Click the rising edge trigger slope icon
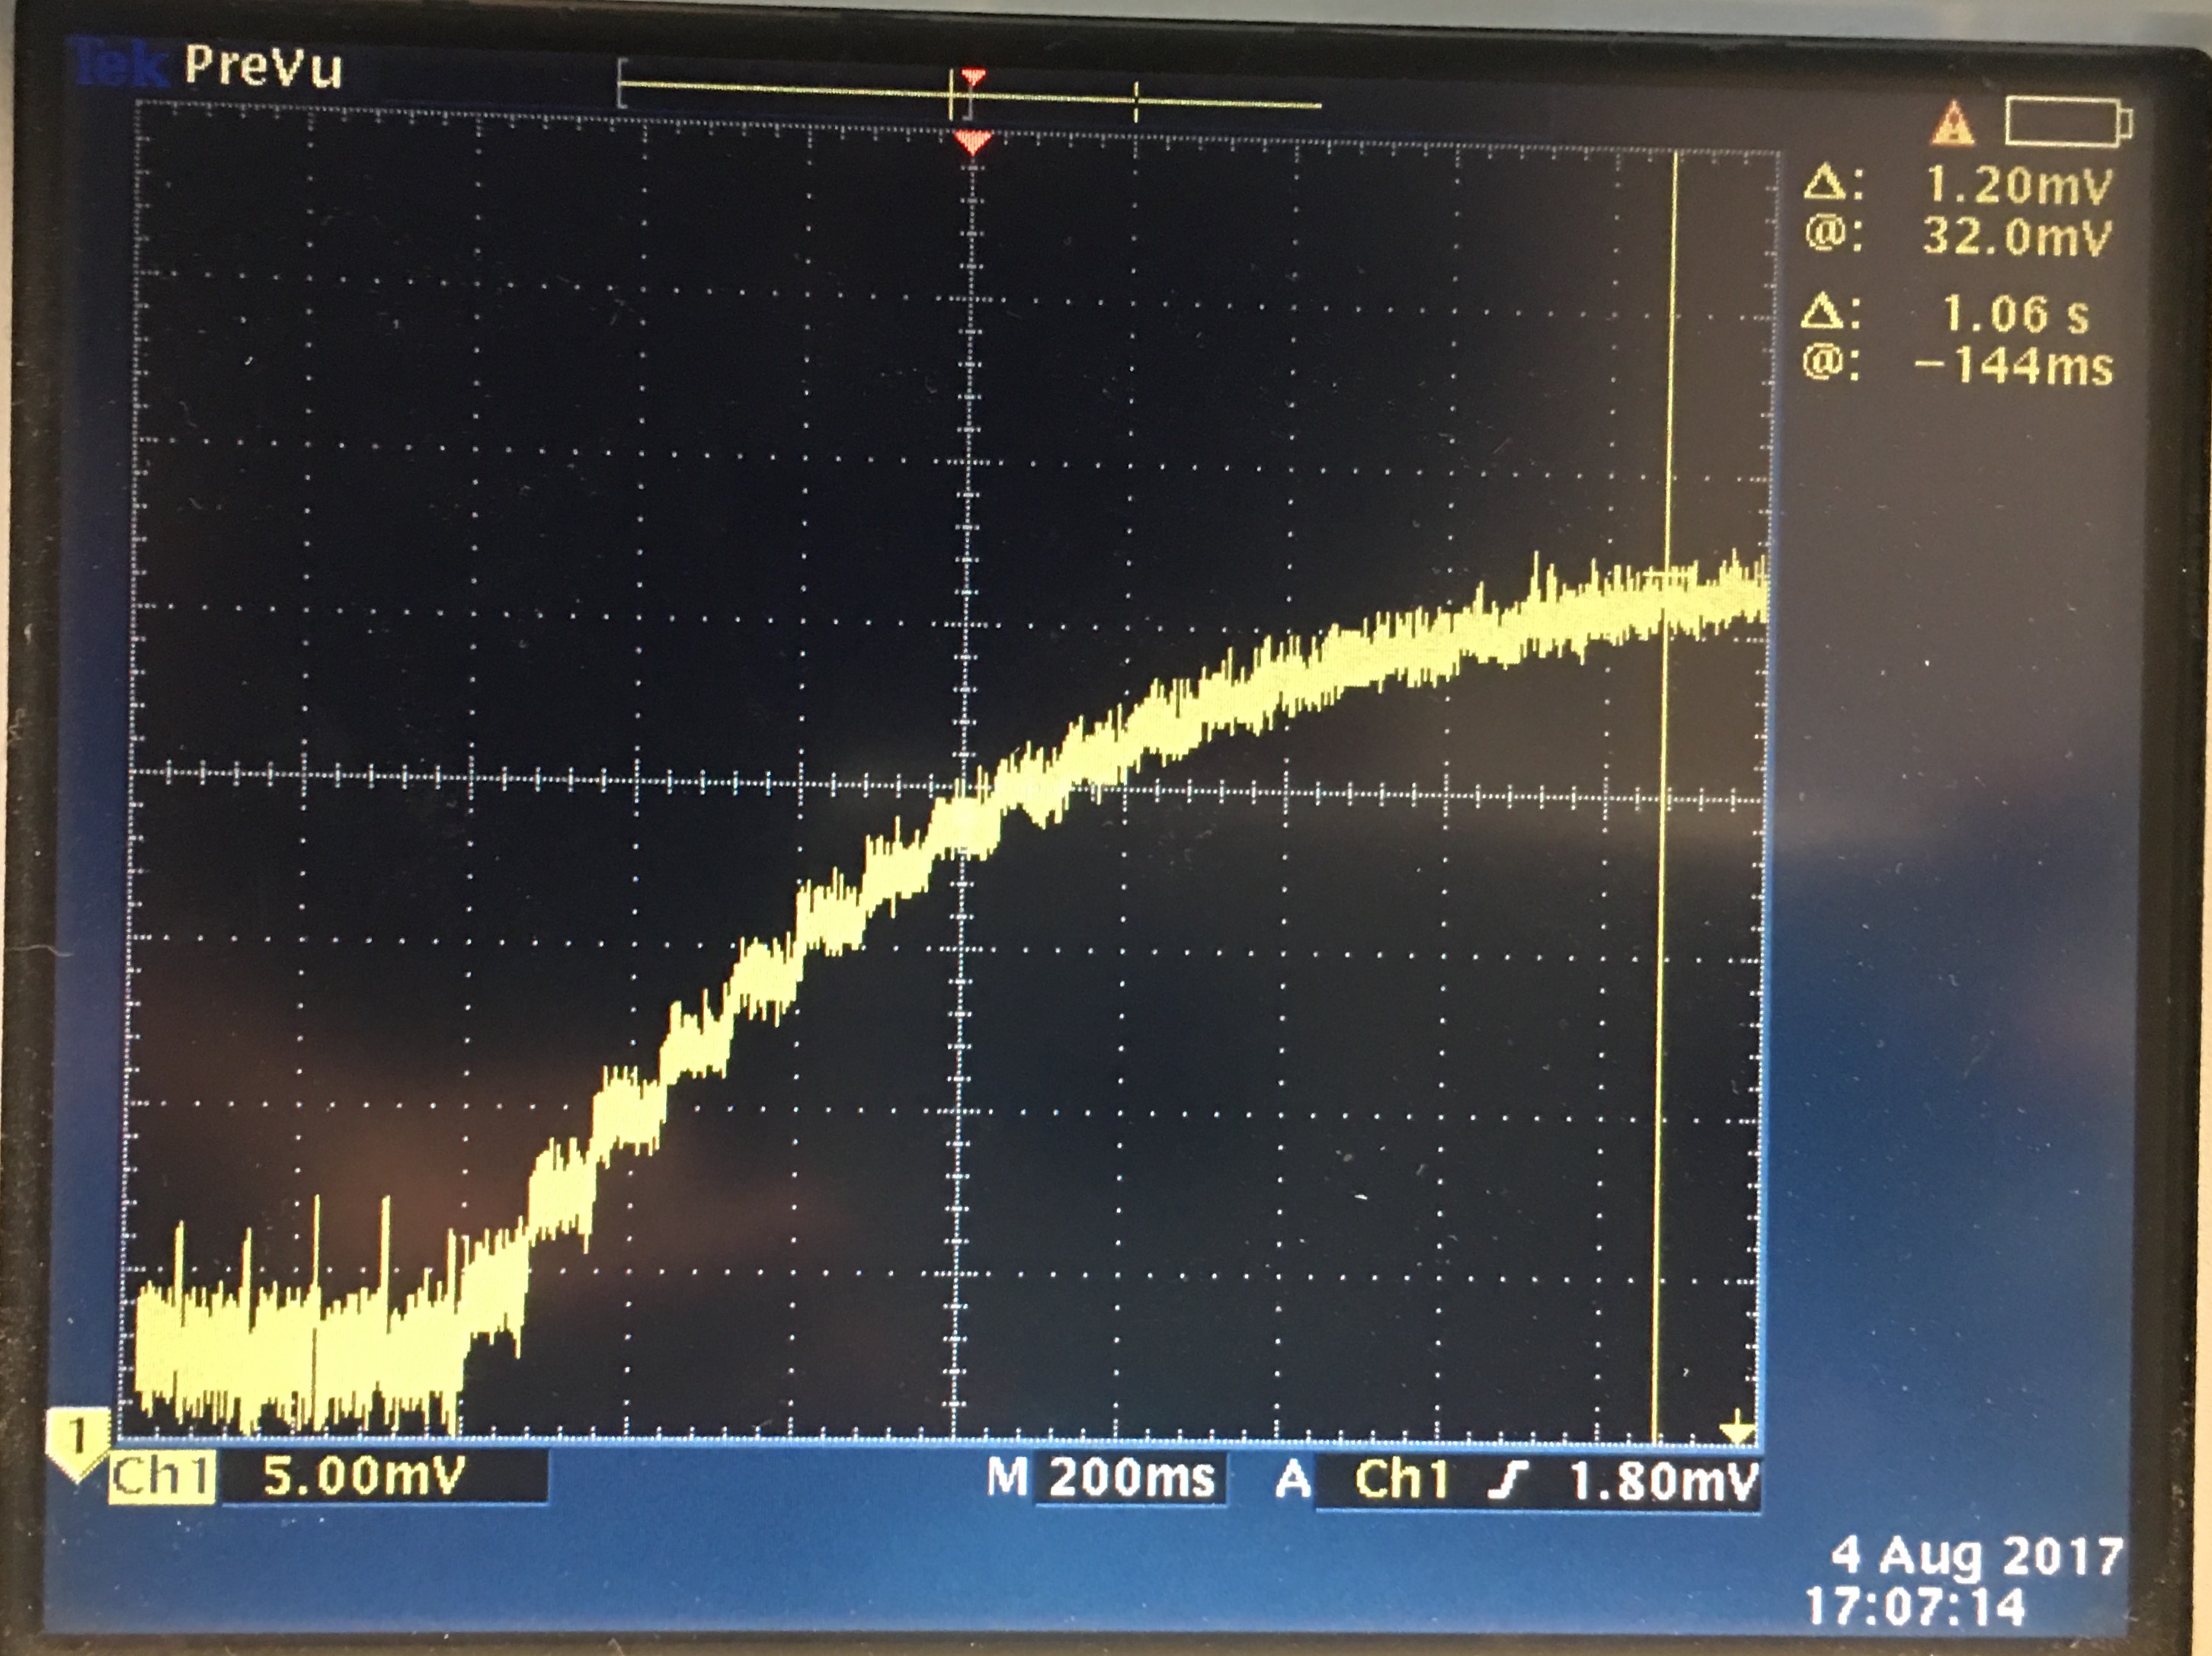This screenshot has height=1656, width=2212. coord(1508,1480)
